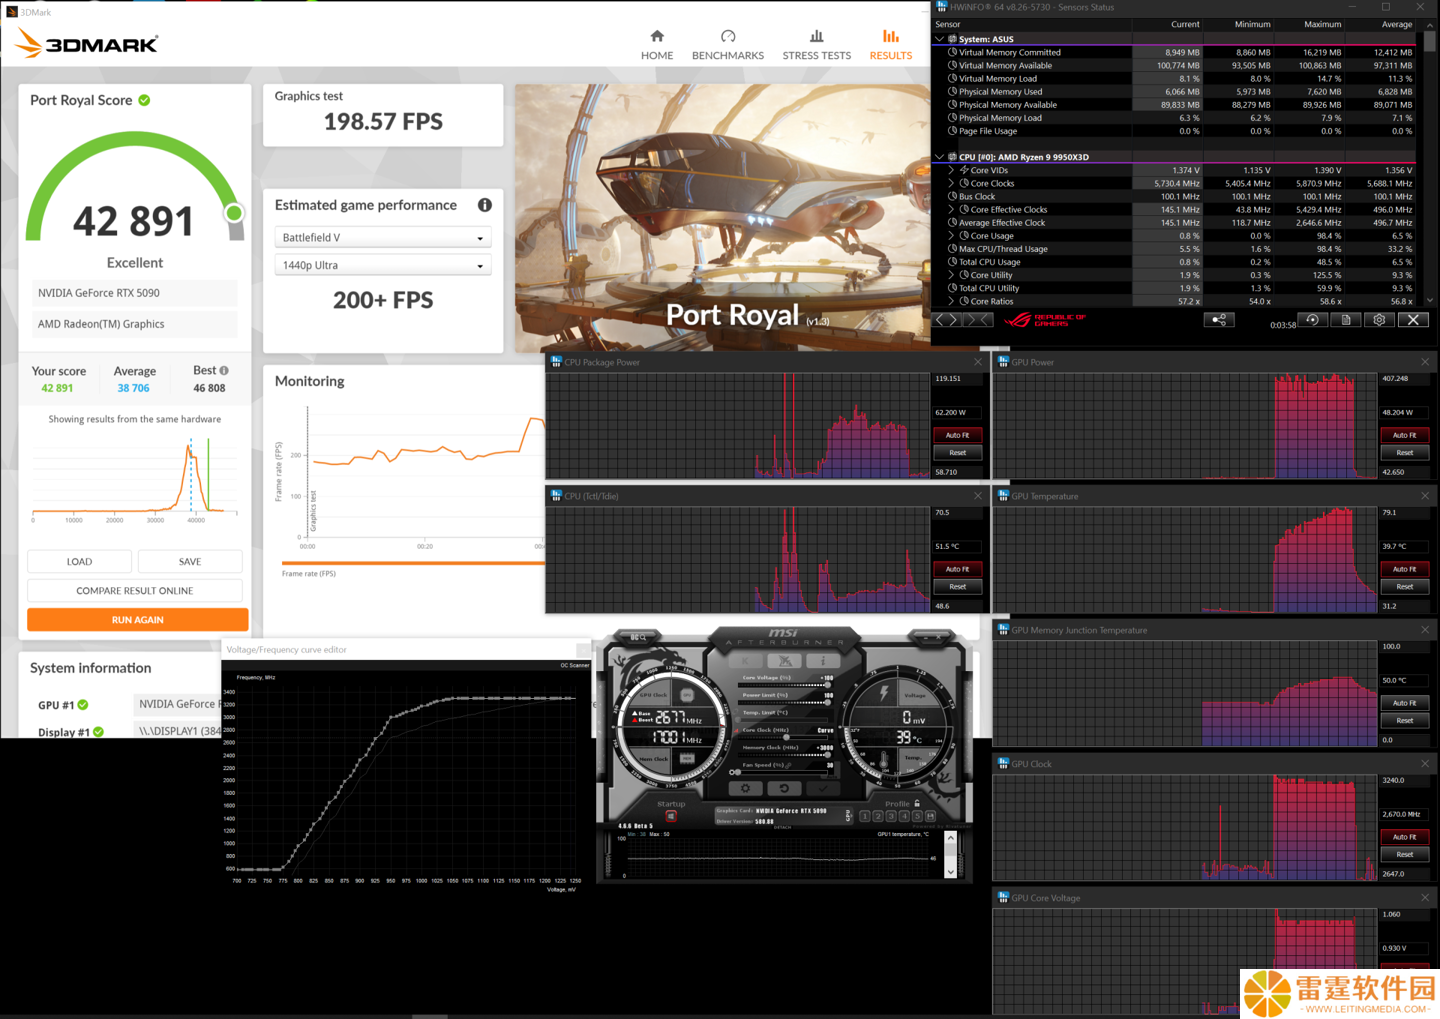
Task: Click the Afterburner monitoring graph scroll-down arrow
Action: point(951,872)
